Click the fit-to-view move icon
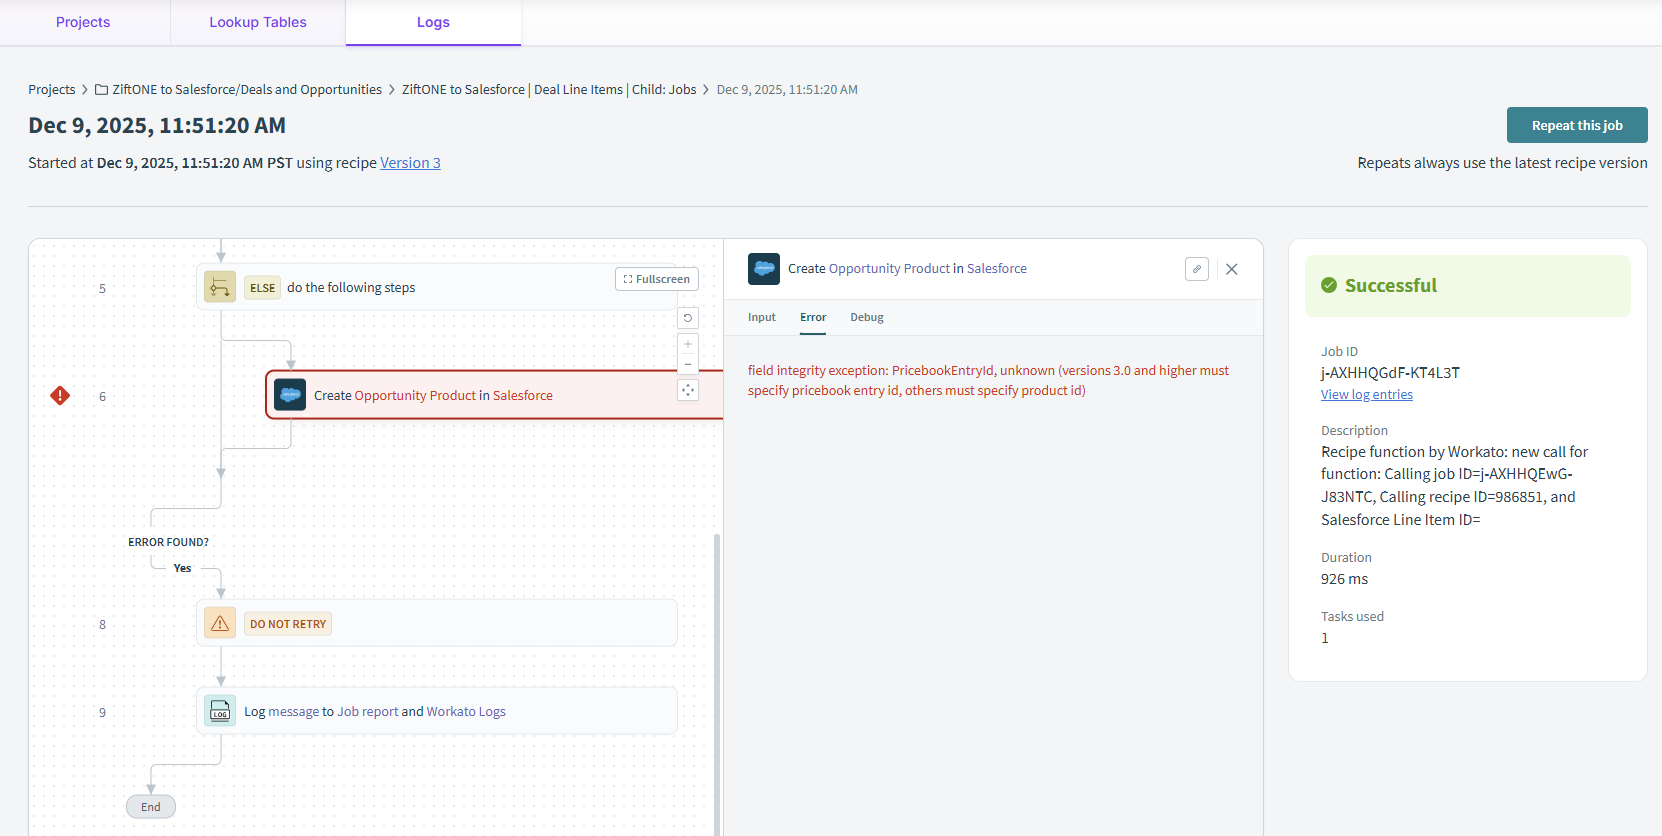The height and width of the screenshot is (836, 1662). (688, 390)
